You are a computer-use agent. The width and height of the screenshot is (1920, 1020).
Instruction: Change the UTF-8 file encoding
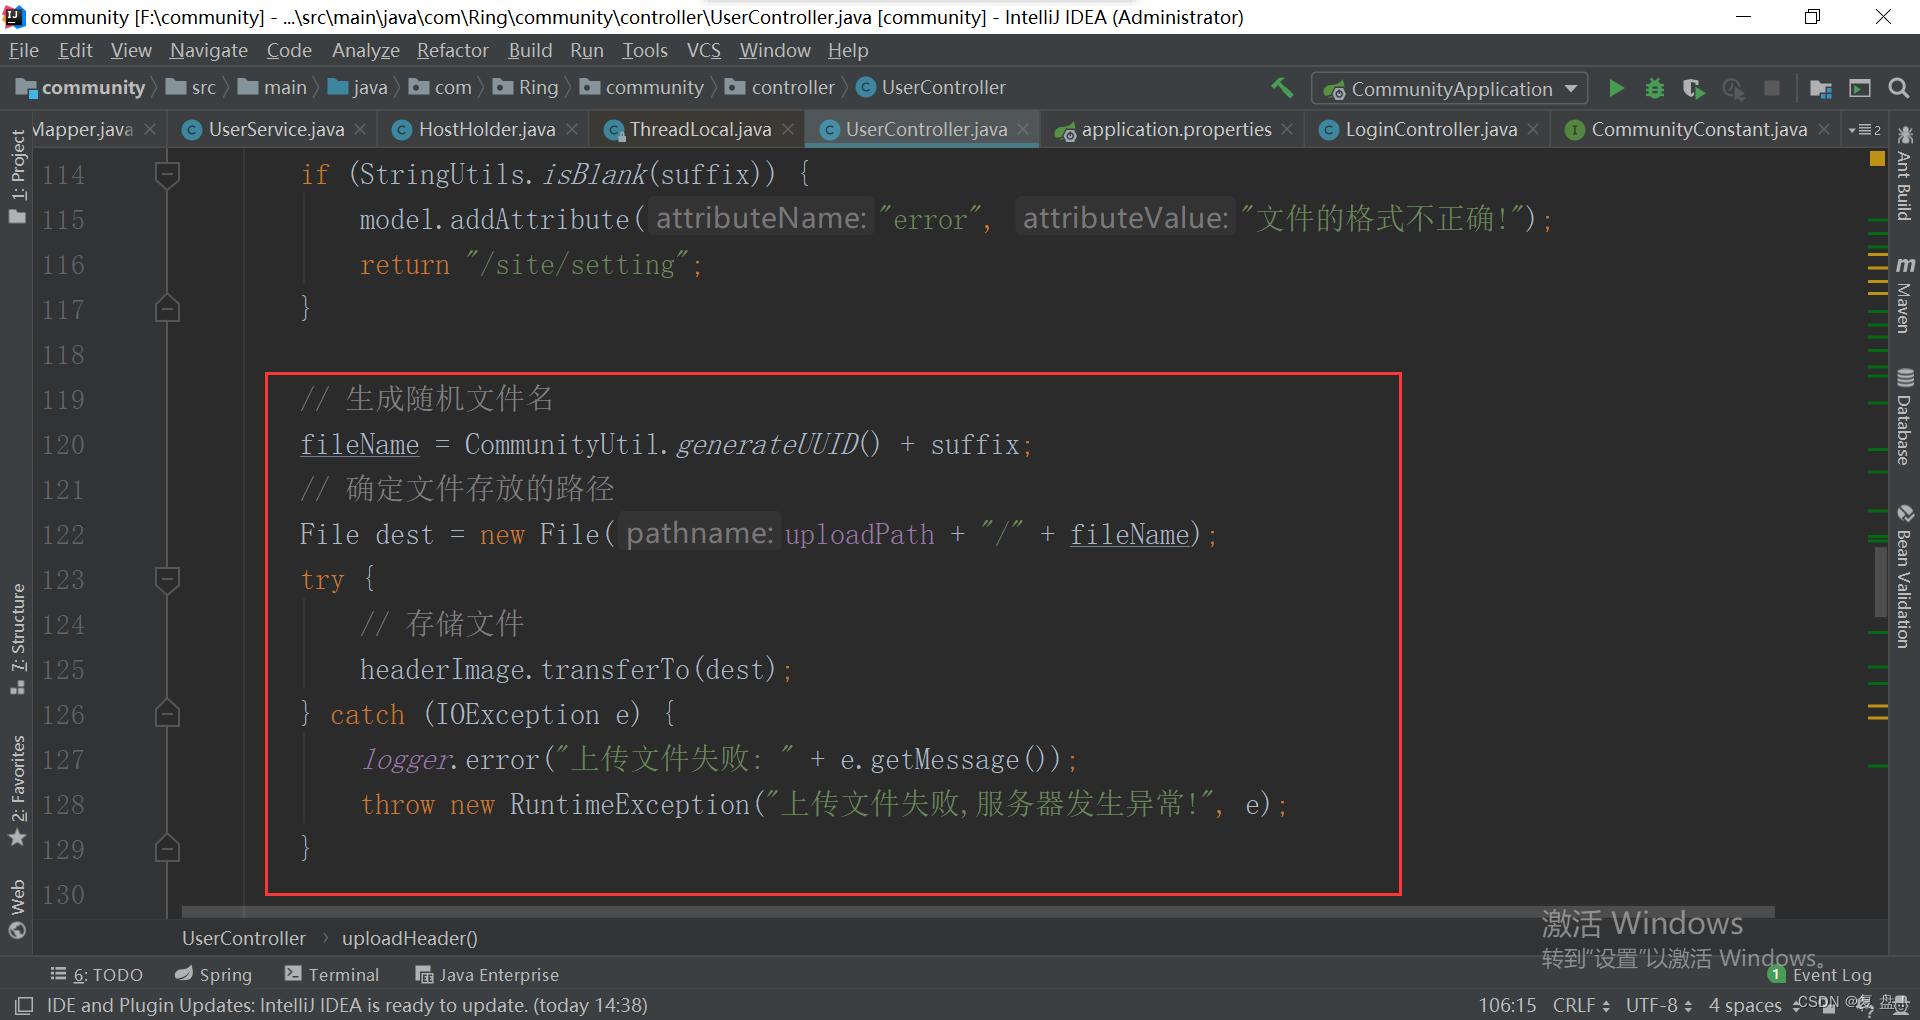[x=1659, y=1005]
